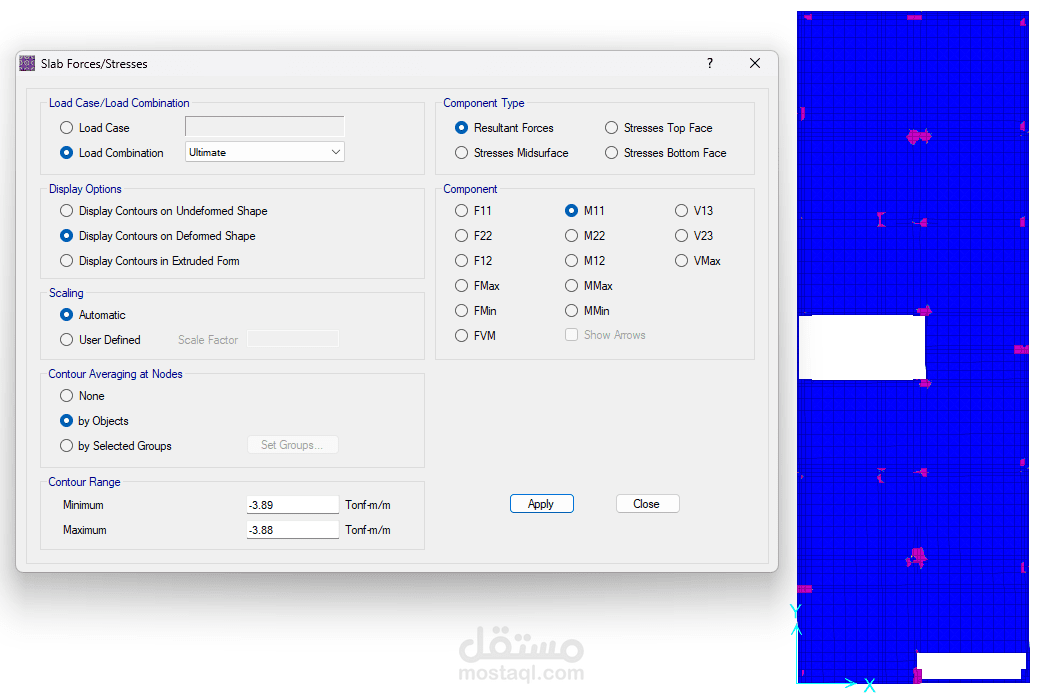Choose Display Contours in Extruded Form
1044x698 pixels.
67,261
